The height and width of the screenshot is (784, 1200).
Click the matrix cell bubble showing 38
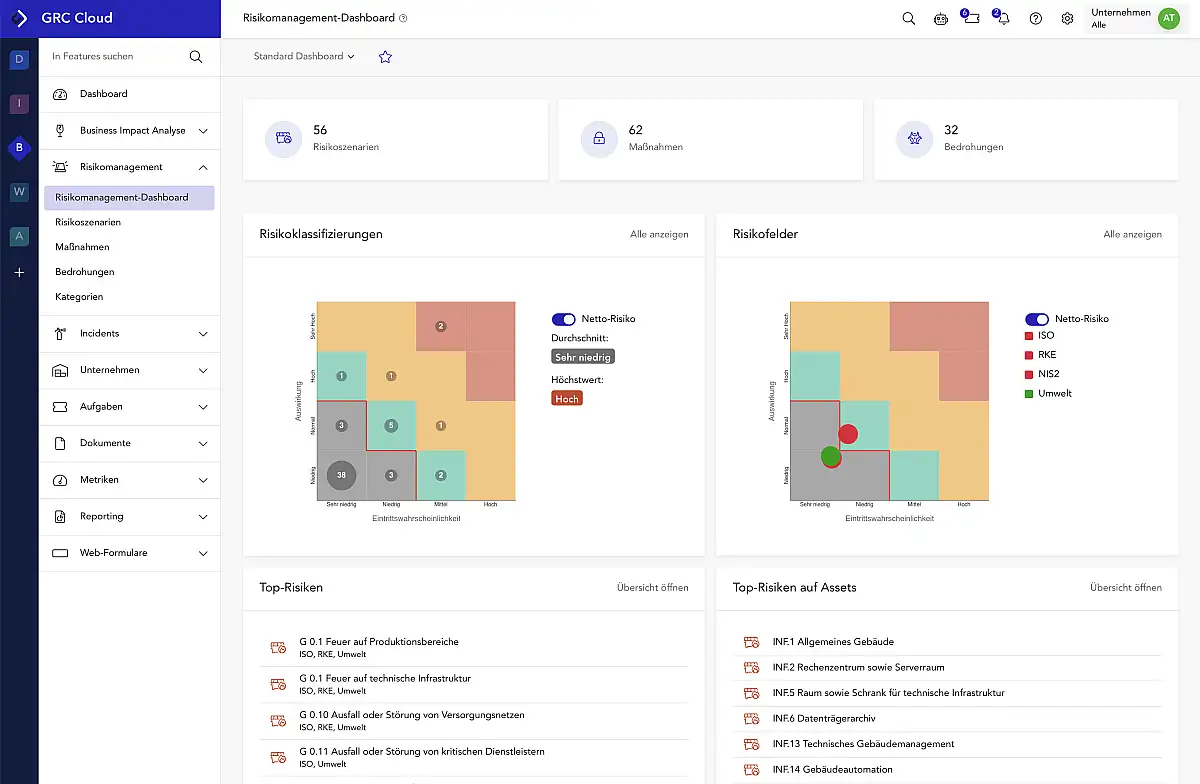[342, 475]
